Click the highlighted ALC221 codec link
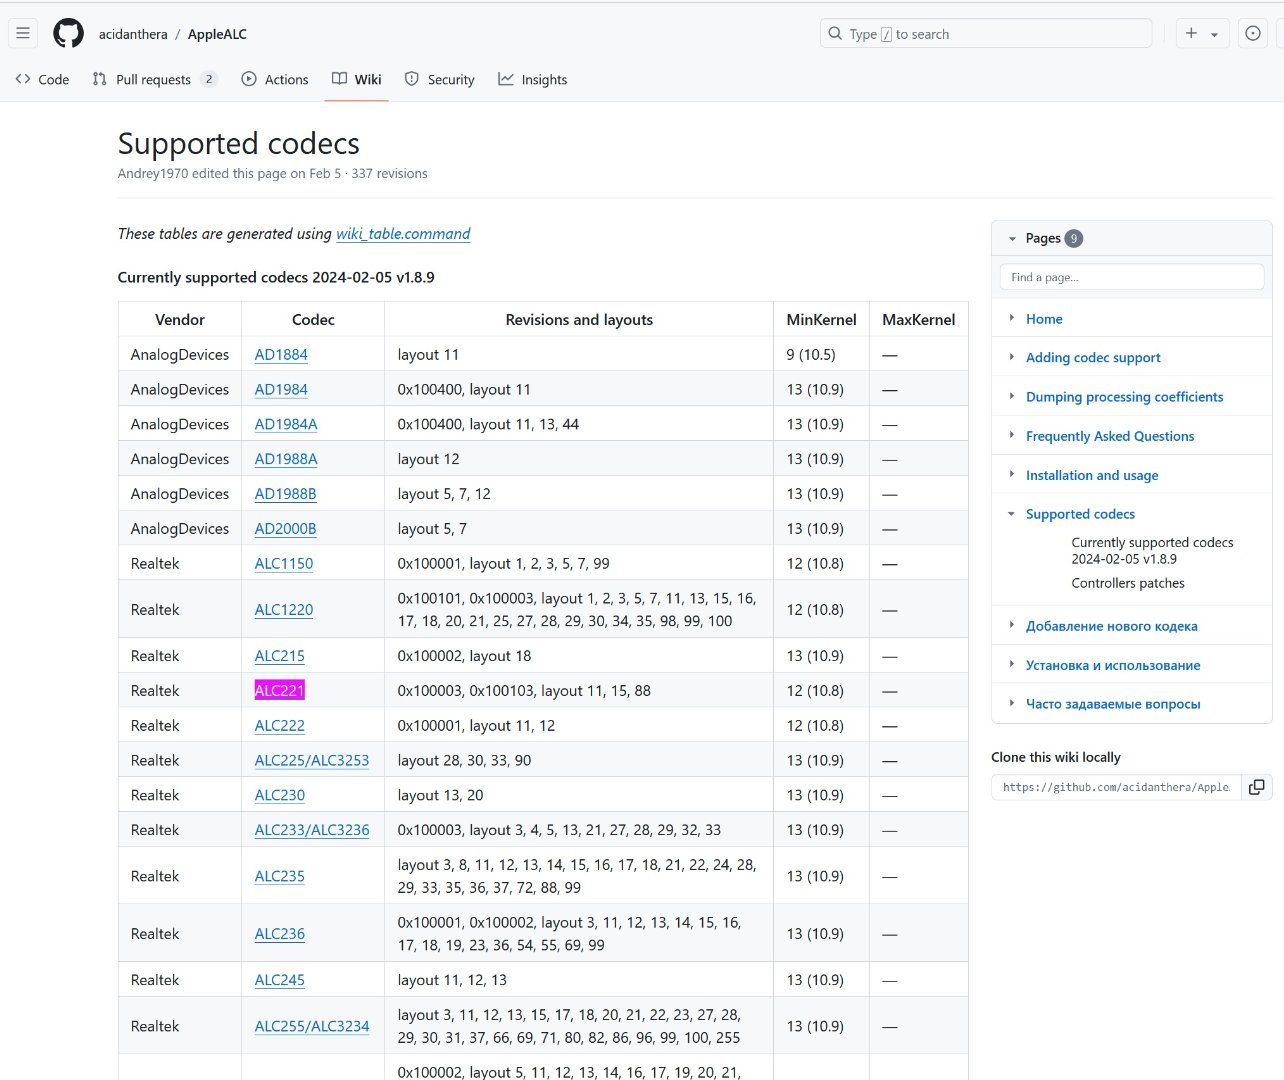The width and height of the screenshot is (1284, 1080). 279,690
